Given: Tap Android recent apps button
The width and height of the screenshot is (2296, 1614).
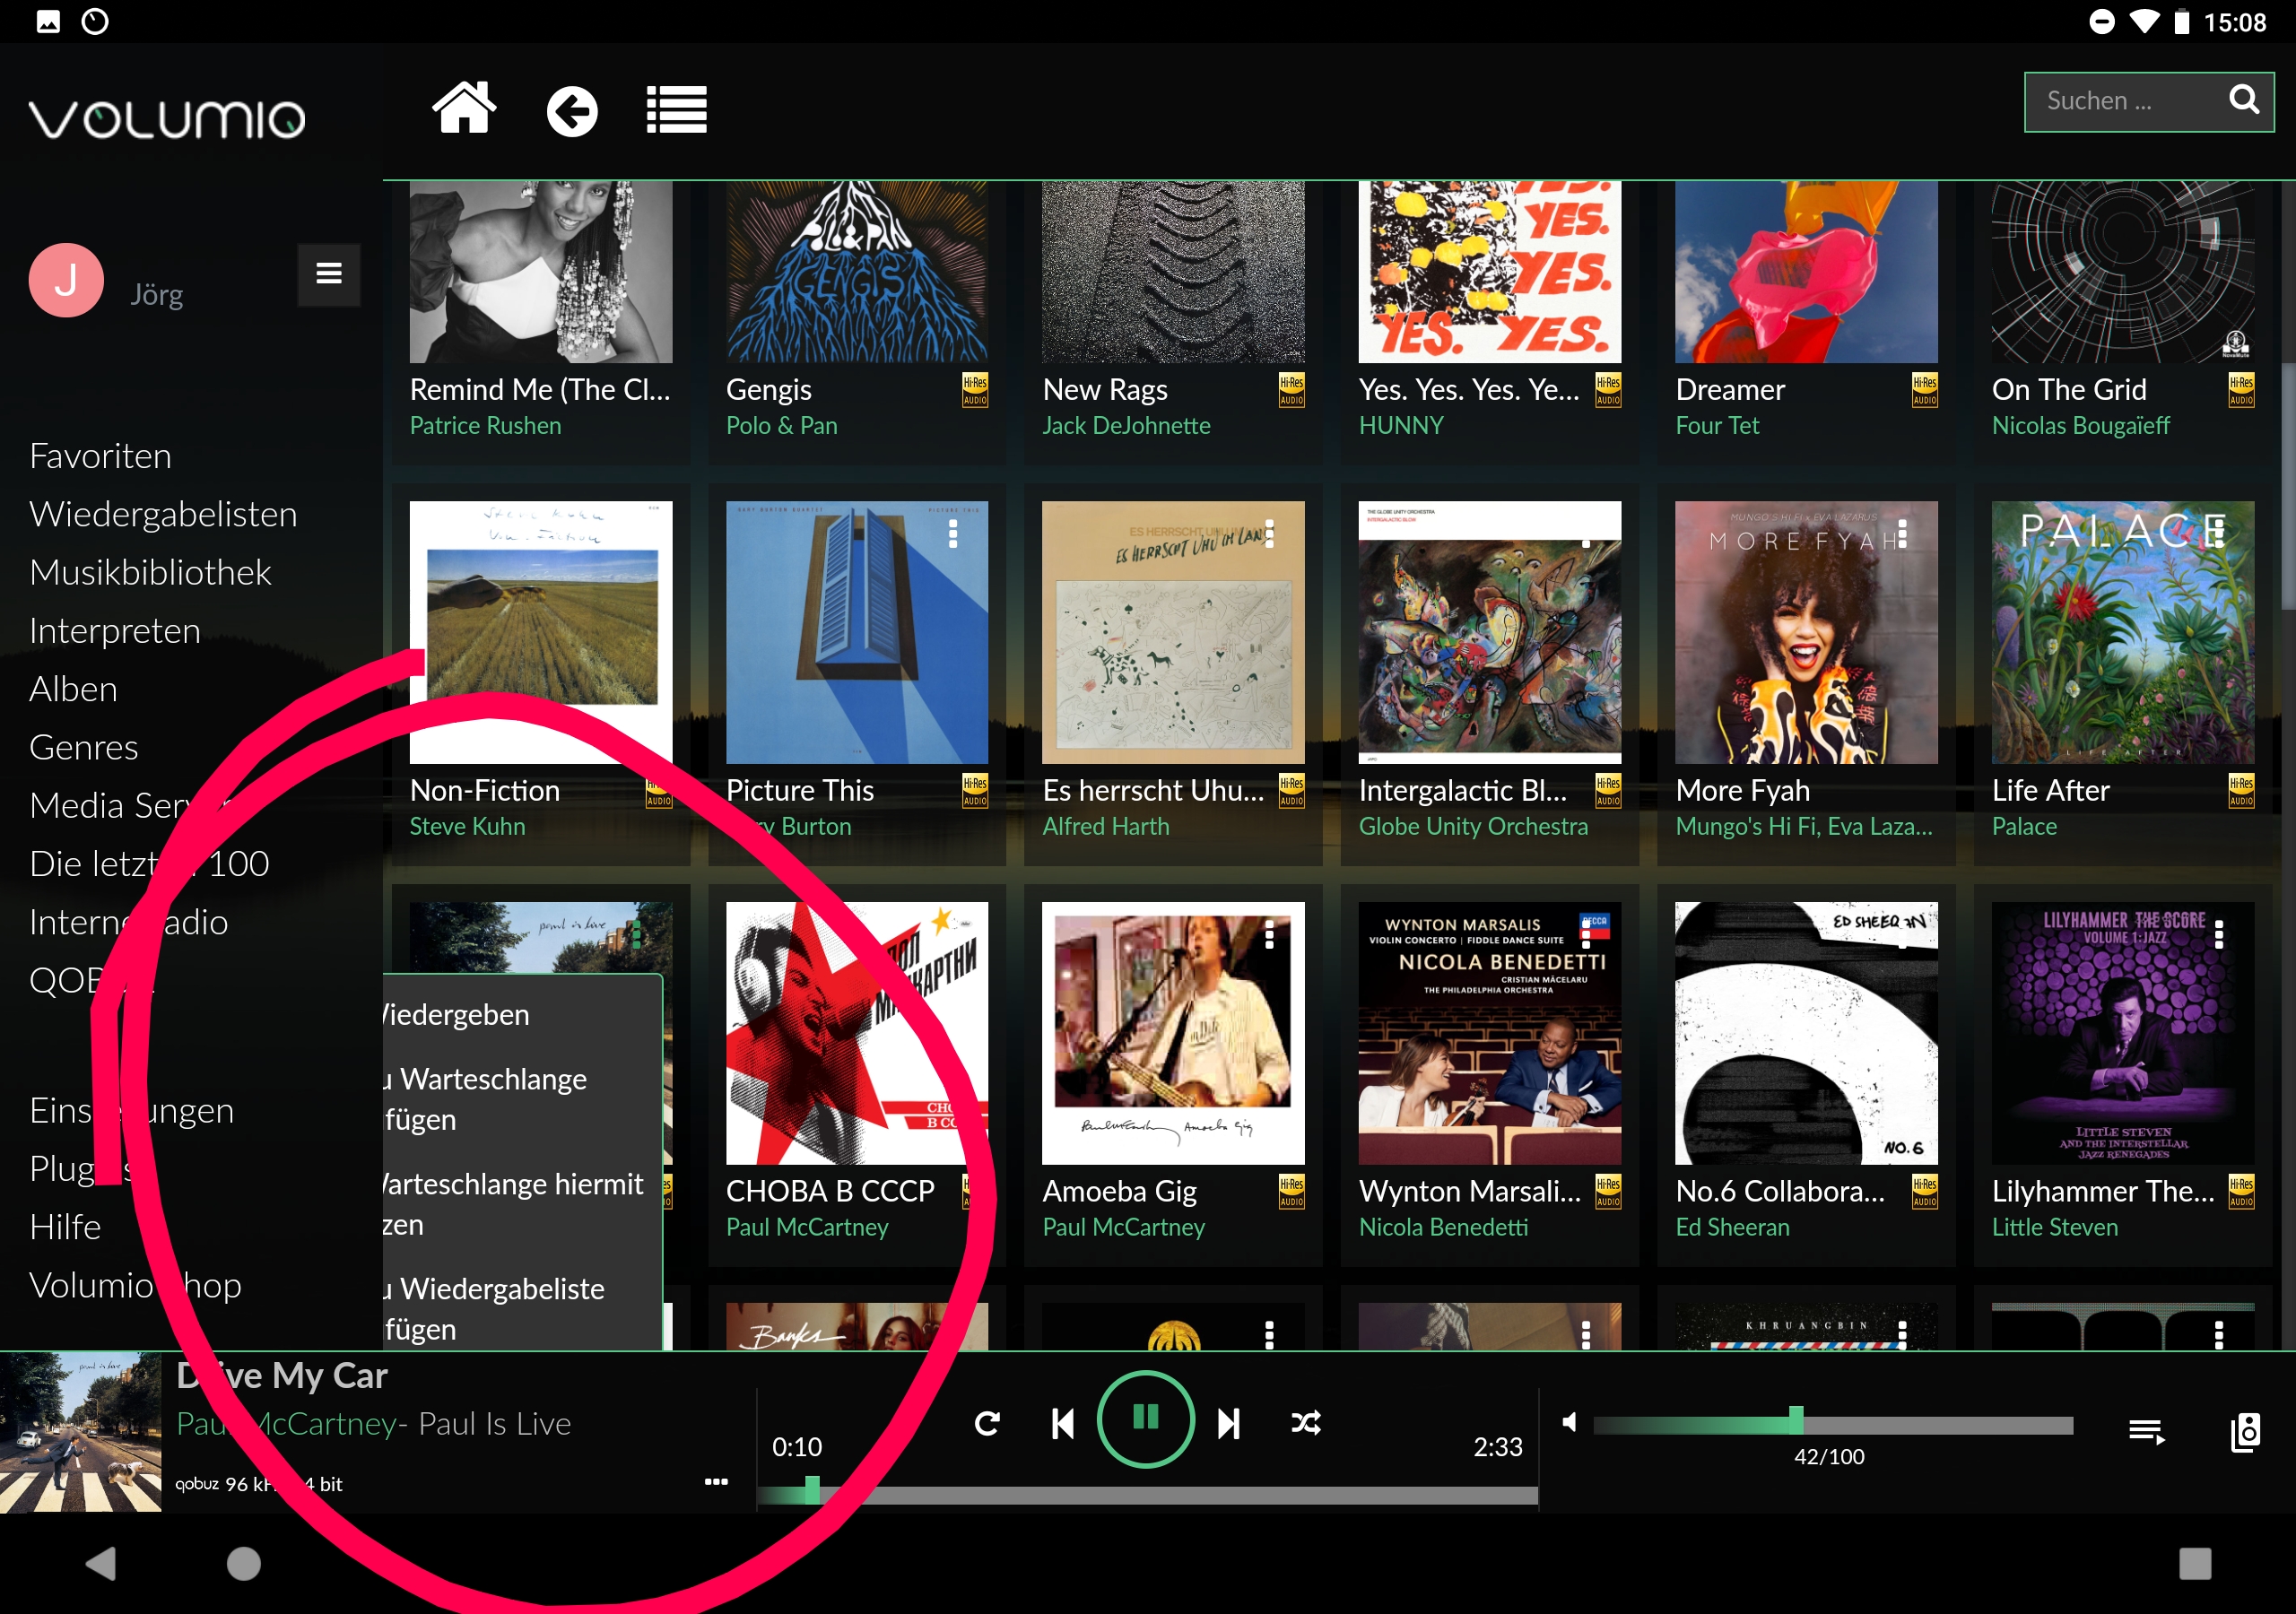Looking at the screenshot, I should click(x=2194, y=1563).
